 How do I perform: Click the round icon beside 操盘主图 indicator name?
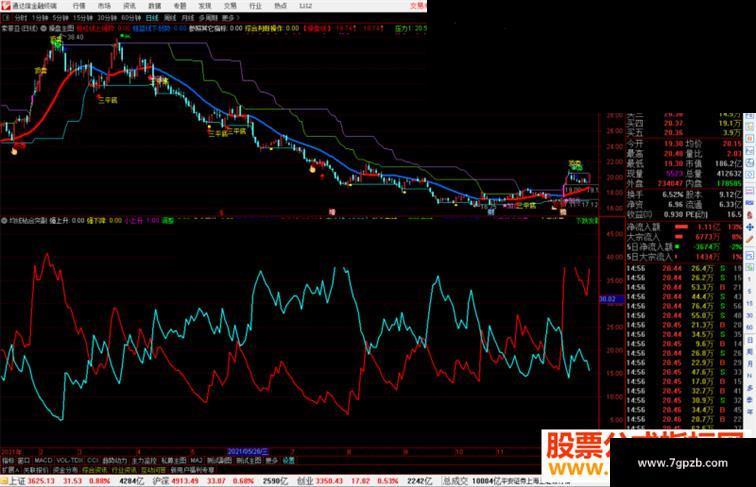coord(43,28)
